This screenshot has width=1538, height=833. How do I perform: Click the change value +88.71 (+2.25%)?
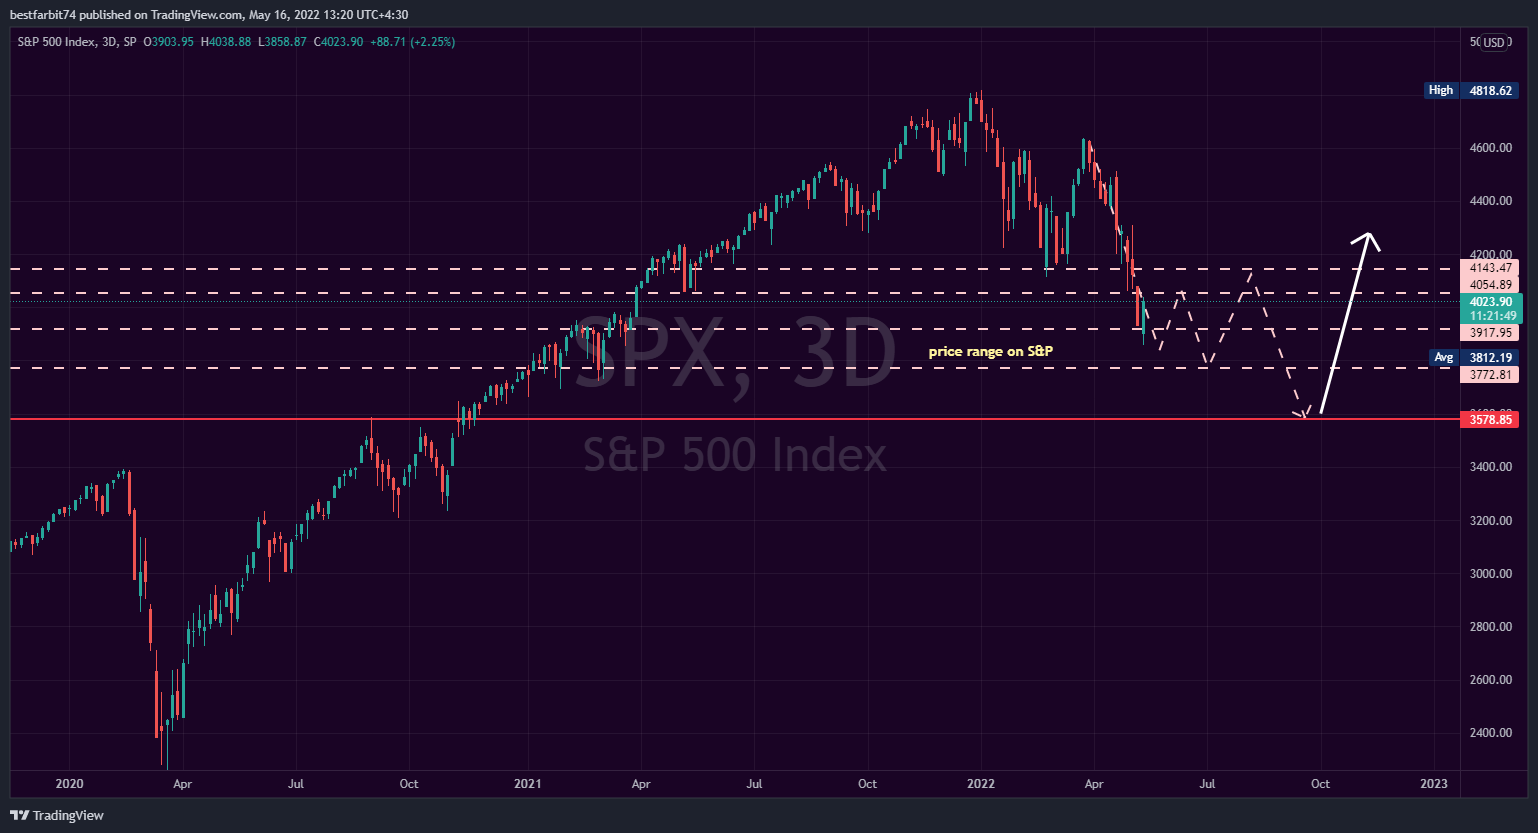[x=412, y=42]
